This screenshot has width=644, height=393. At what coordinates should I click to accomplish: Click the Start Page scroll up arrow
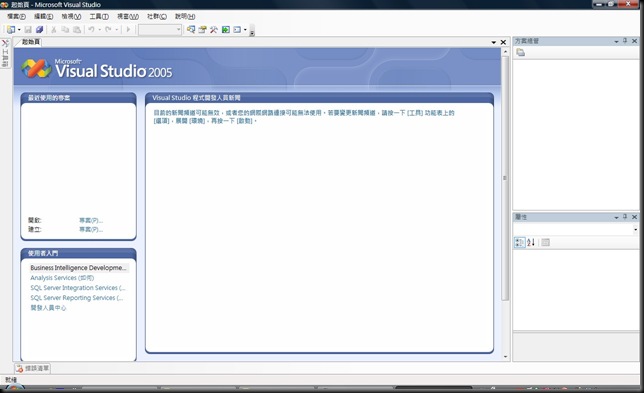coord(505,52)
